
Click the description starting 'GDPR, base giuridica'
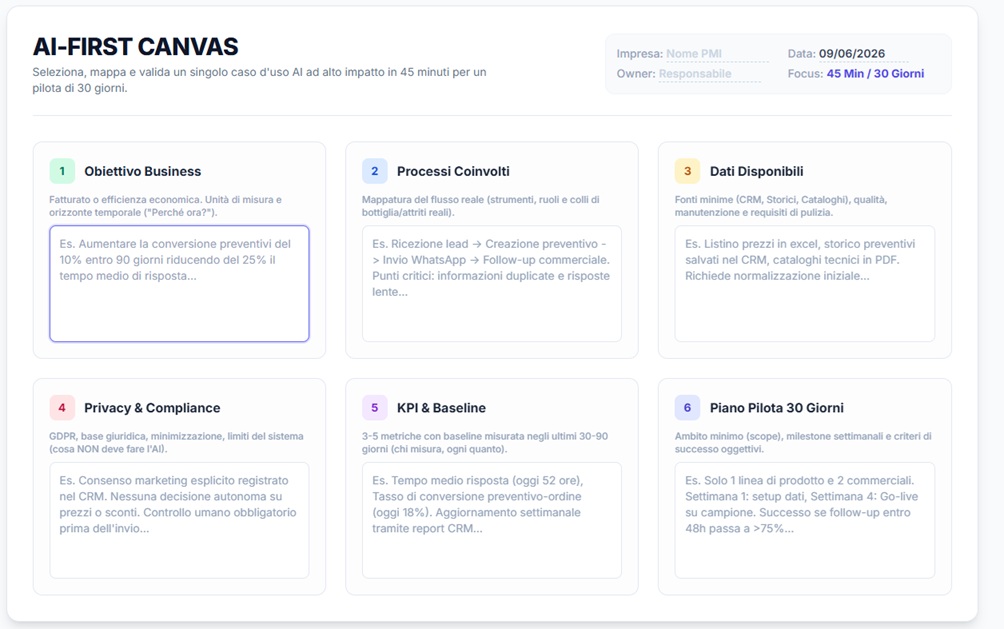(176, 443)
